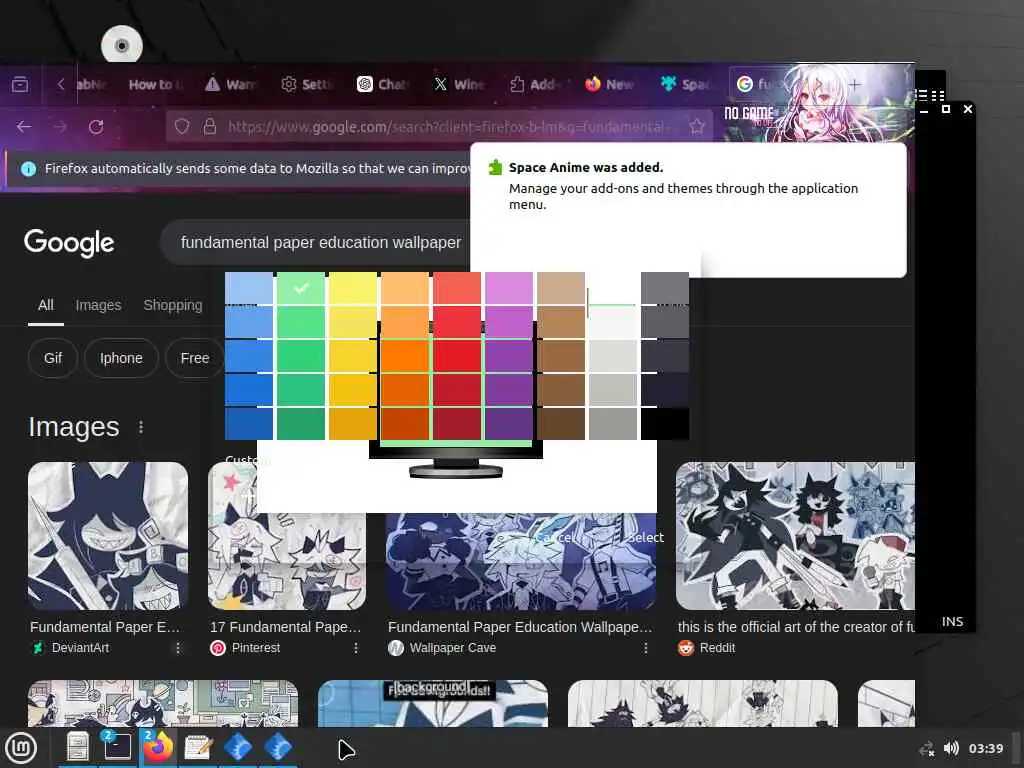
Task: Open the Reddit official art thumbnail
Action: [x=795, y=536]
